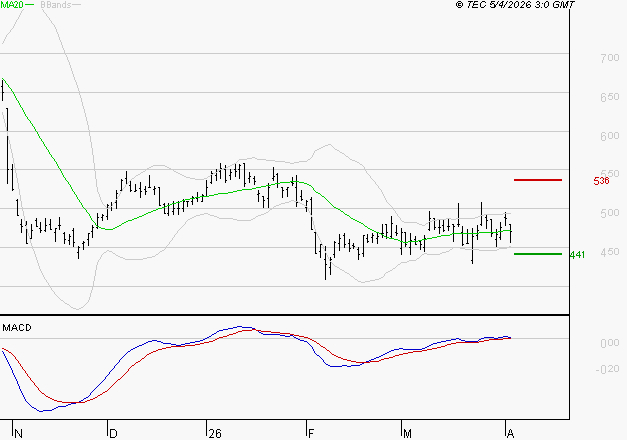Viewport: 627px width, 440px height.
Task: Click the MA20 legend label
Action: click(12, 5)
